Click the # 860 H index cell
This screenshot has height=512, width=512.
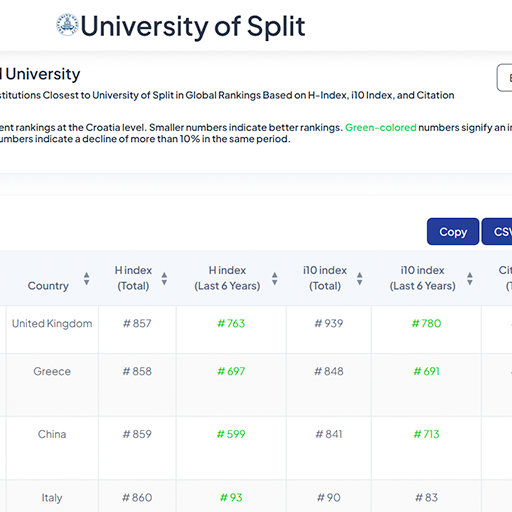click(x=137, y=496)
